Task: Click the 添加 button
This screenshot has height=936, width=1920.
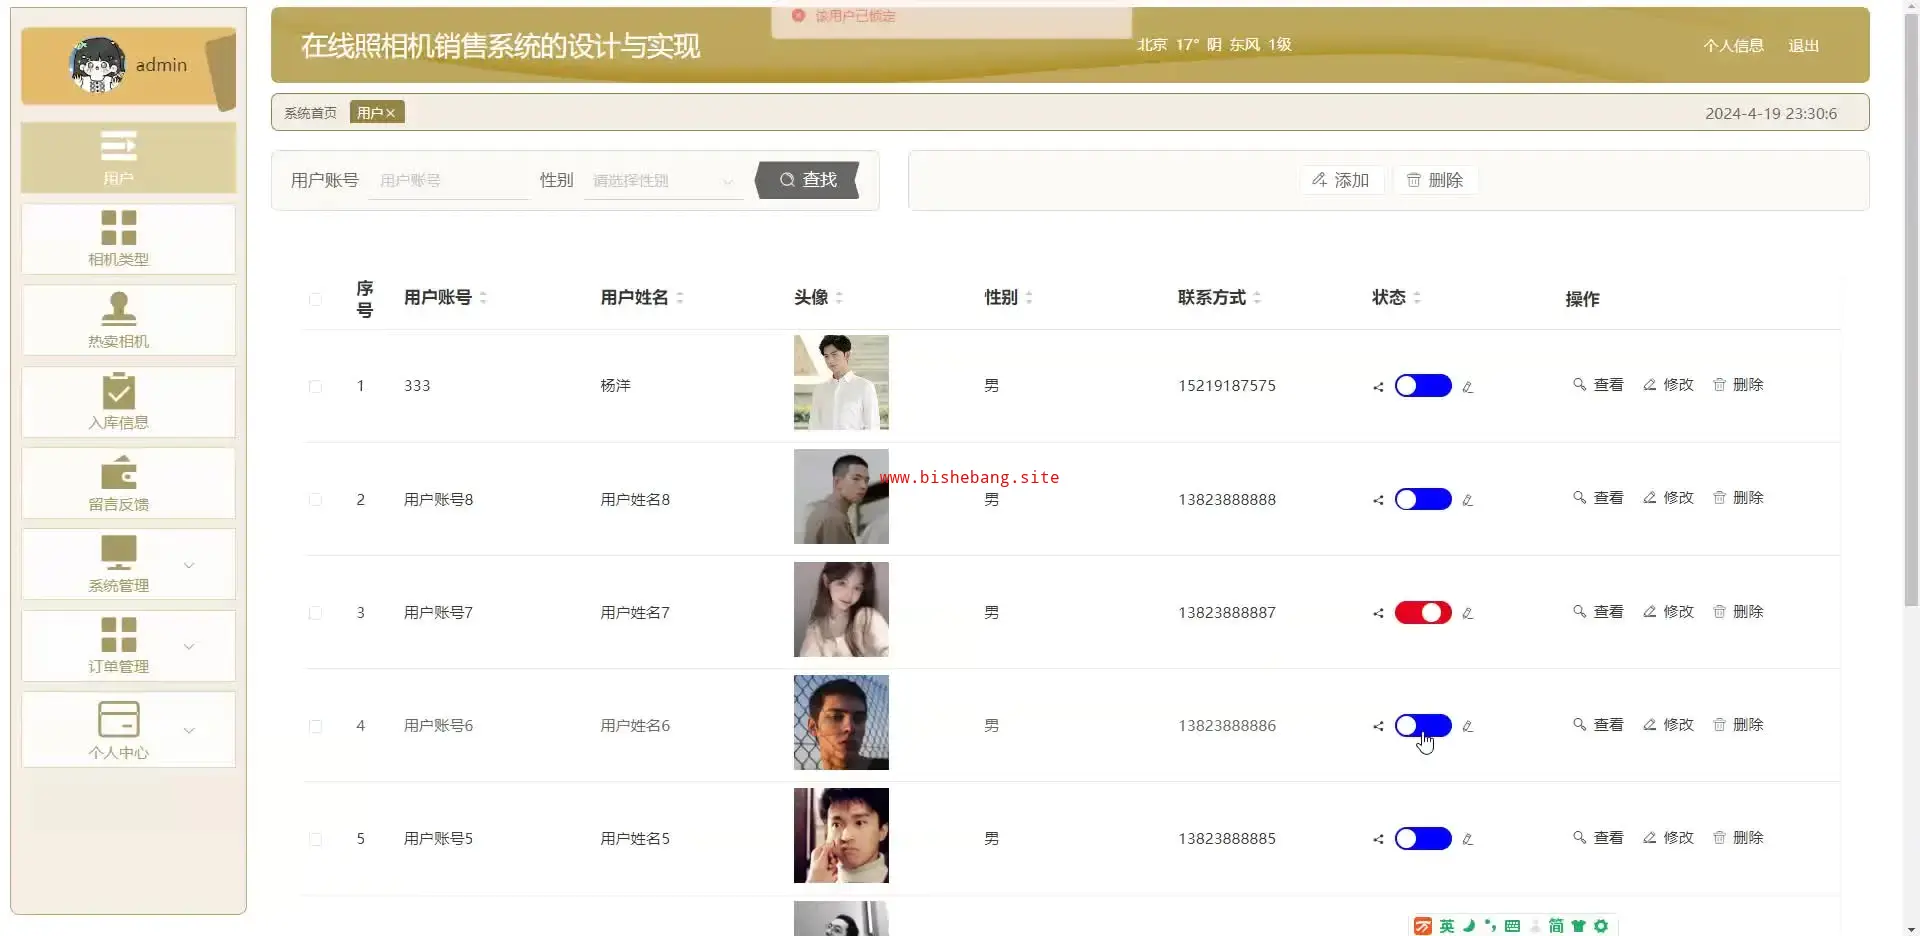Action: (x=1341, y=180)
